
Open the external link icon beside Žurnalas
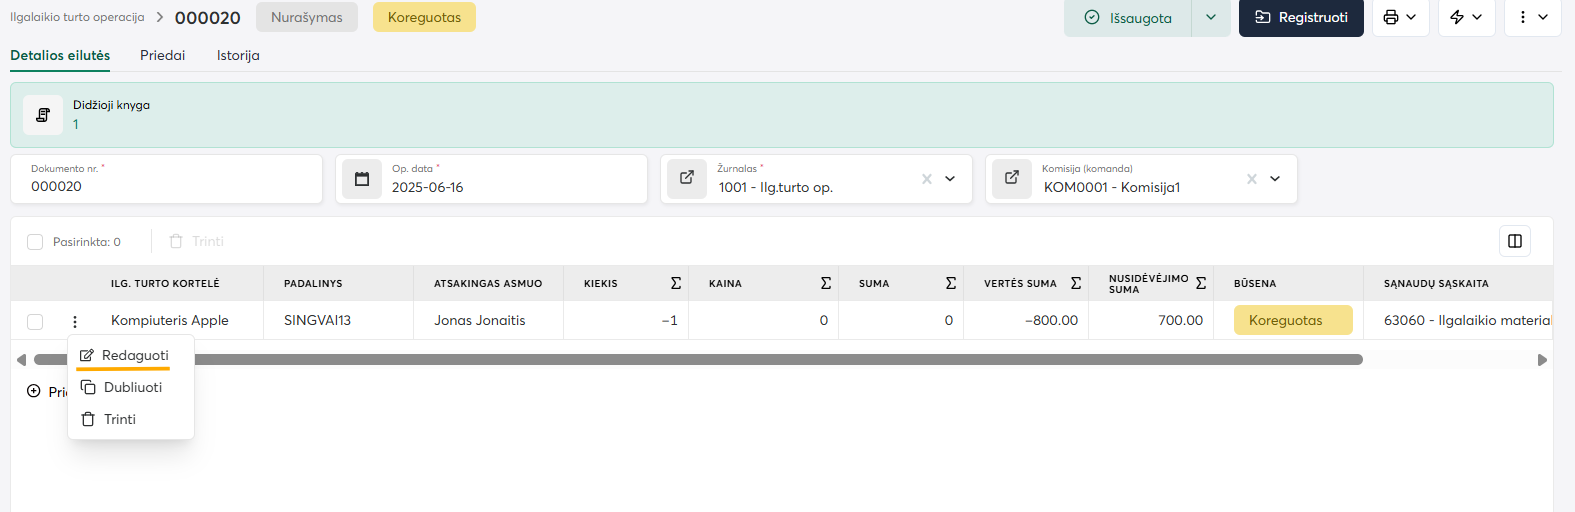click(x=687, y=178)
